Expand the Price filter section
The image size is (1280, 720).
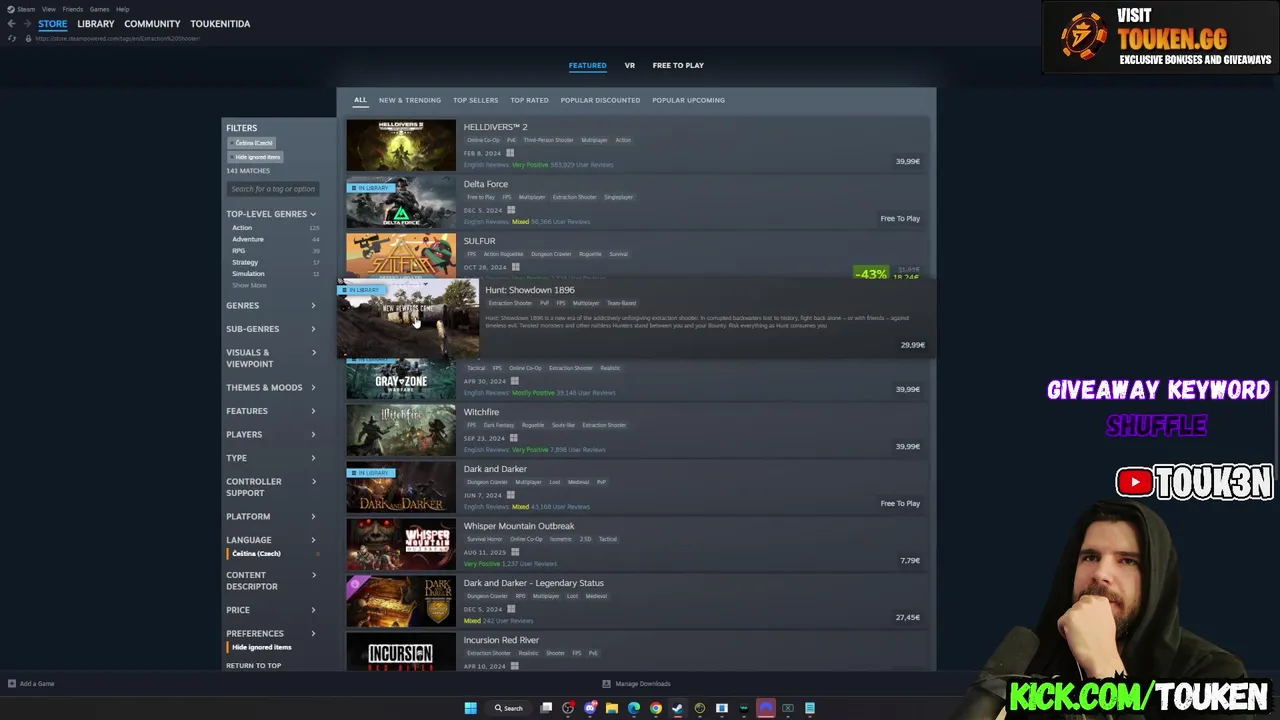(x=271, y=610)
